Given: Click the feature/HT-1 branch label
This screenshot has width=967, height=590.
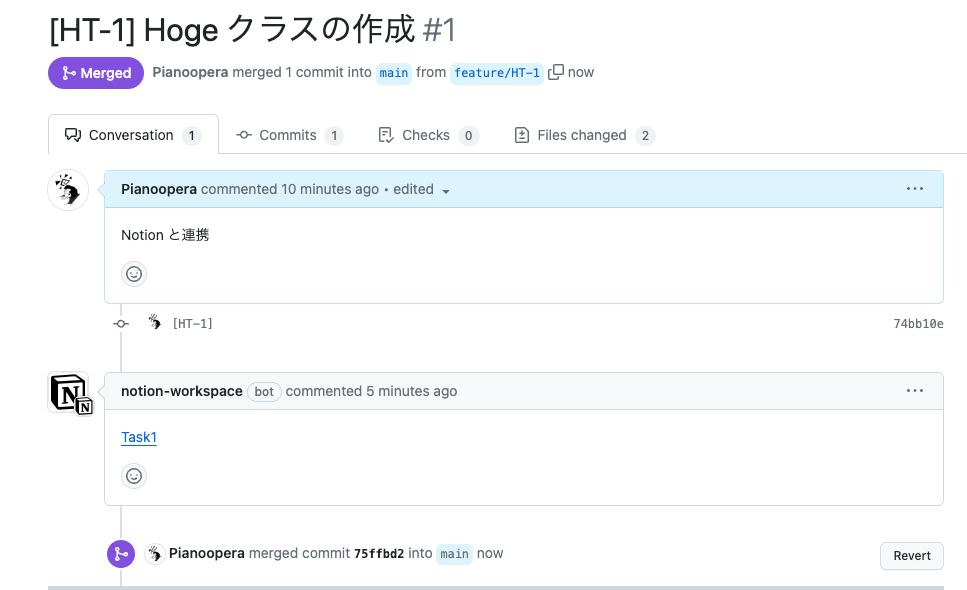Looking at the screenshot, I should point(497,72).
